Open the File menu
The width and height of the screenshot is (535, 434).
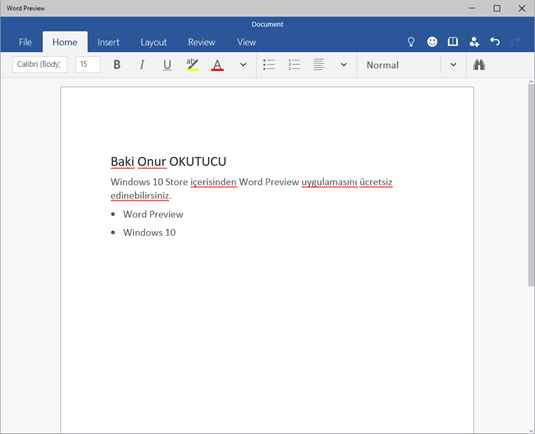tap(25, 42)
